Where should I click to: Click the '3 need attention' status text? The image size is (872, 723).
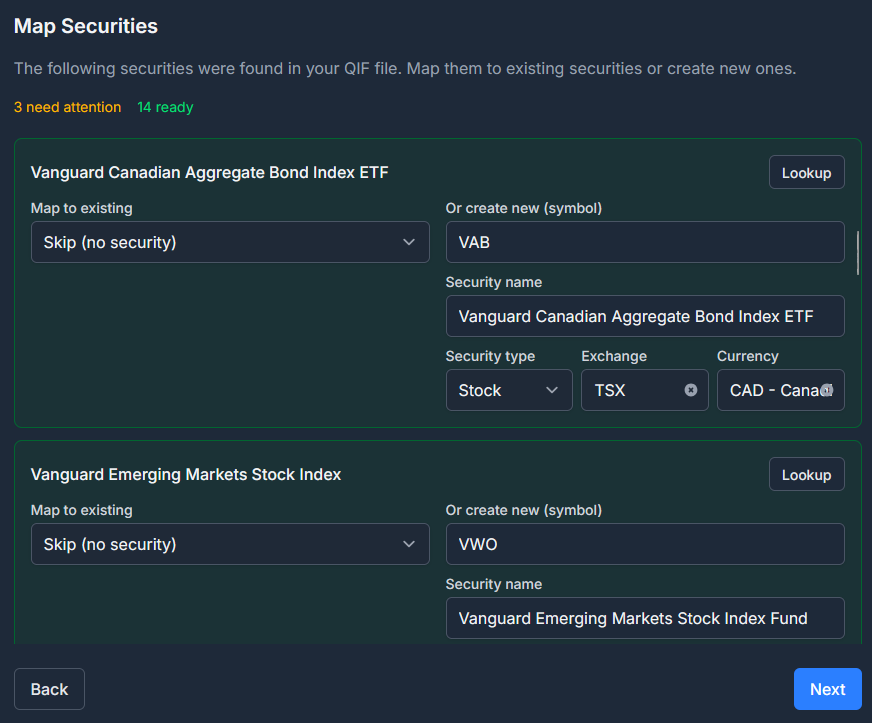pos(67,107)
